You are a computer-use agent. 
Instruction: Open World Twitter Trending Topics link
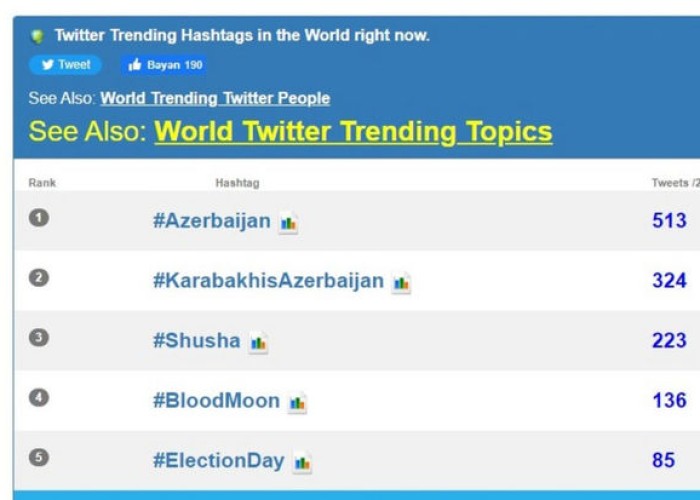point(353,132)
